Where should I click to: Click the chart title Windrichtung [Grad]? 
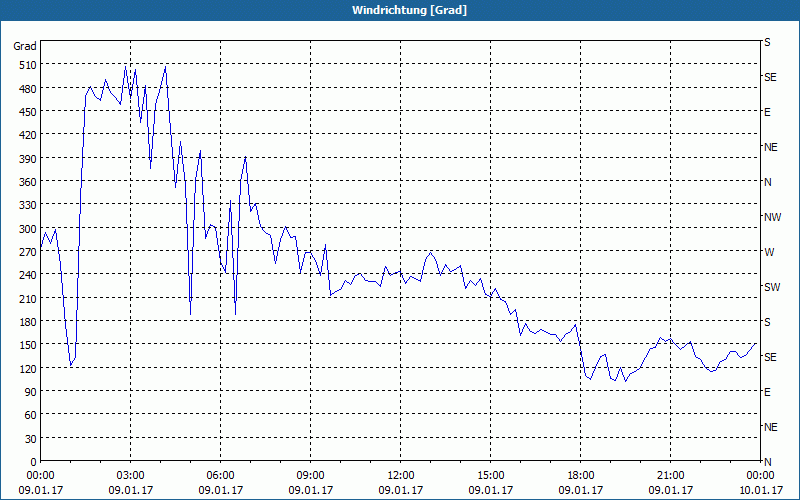tap(409, 10)
